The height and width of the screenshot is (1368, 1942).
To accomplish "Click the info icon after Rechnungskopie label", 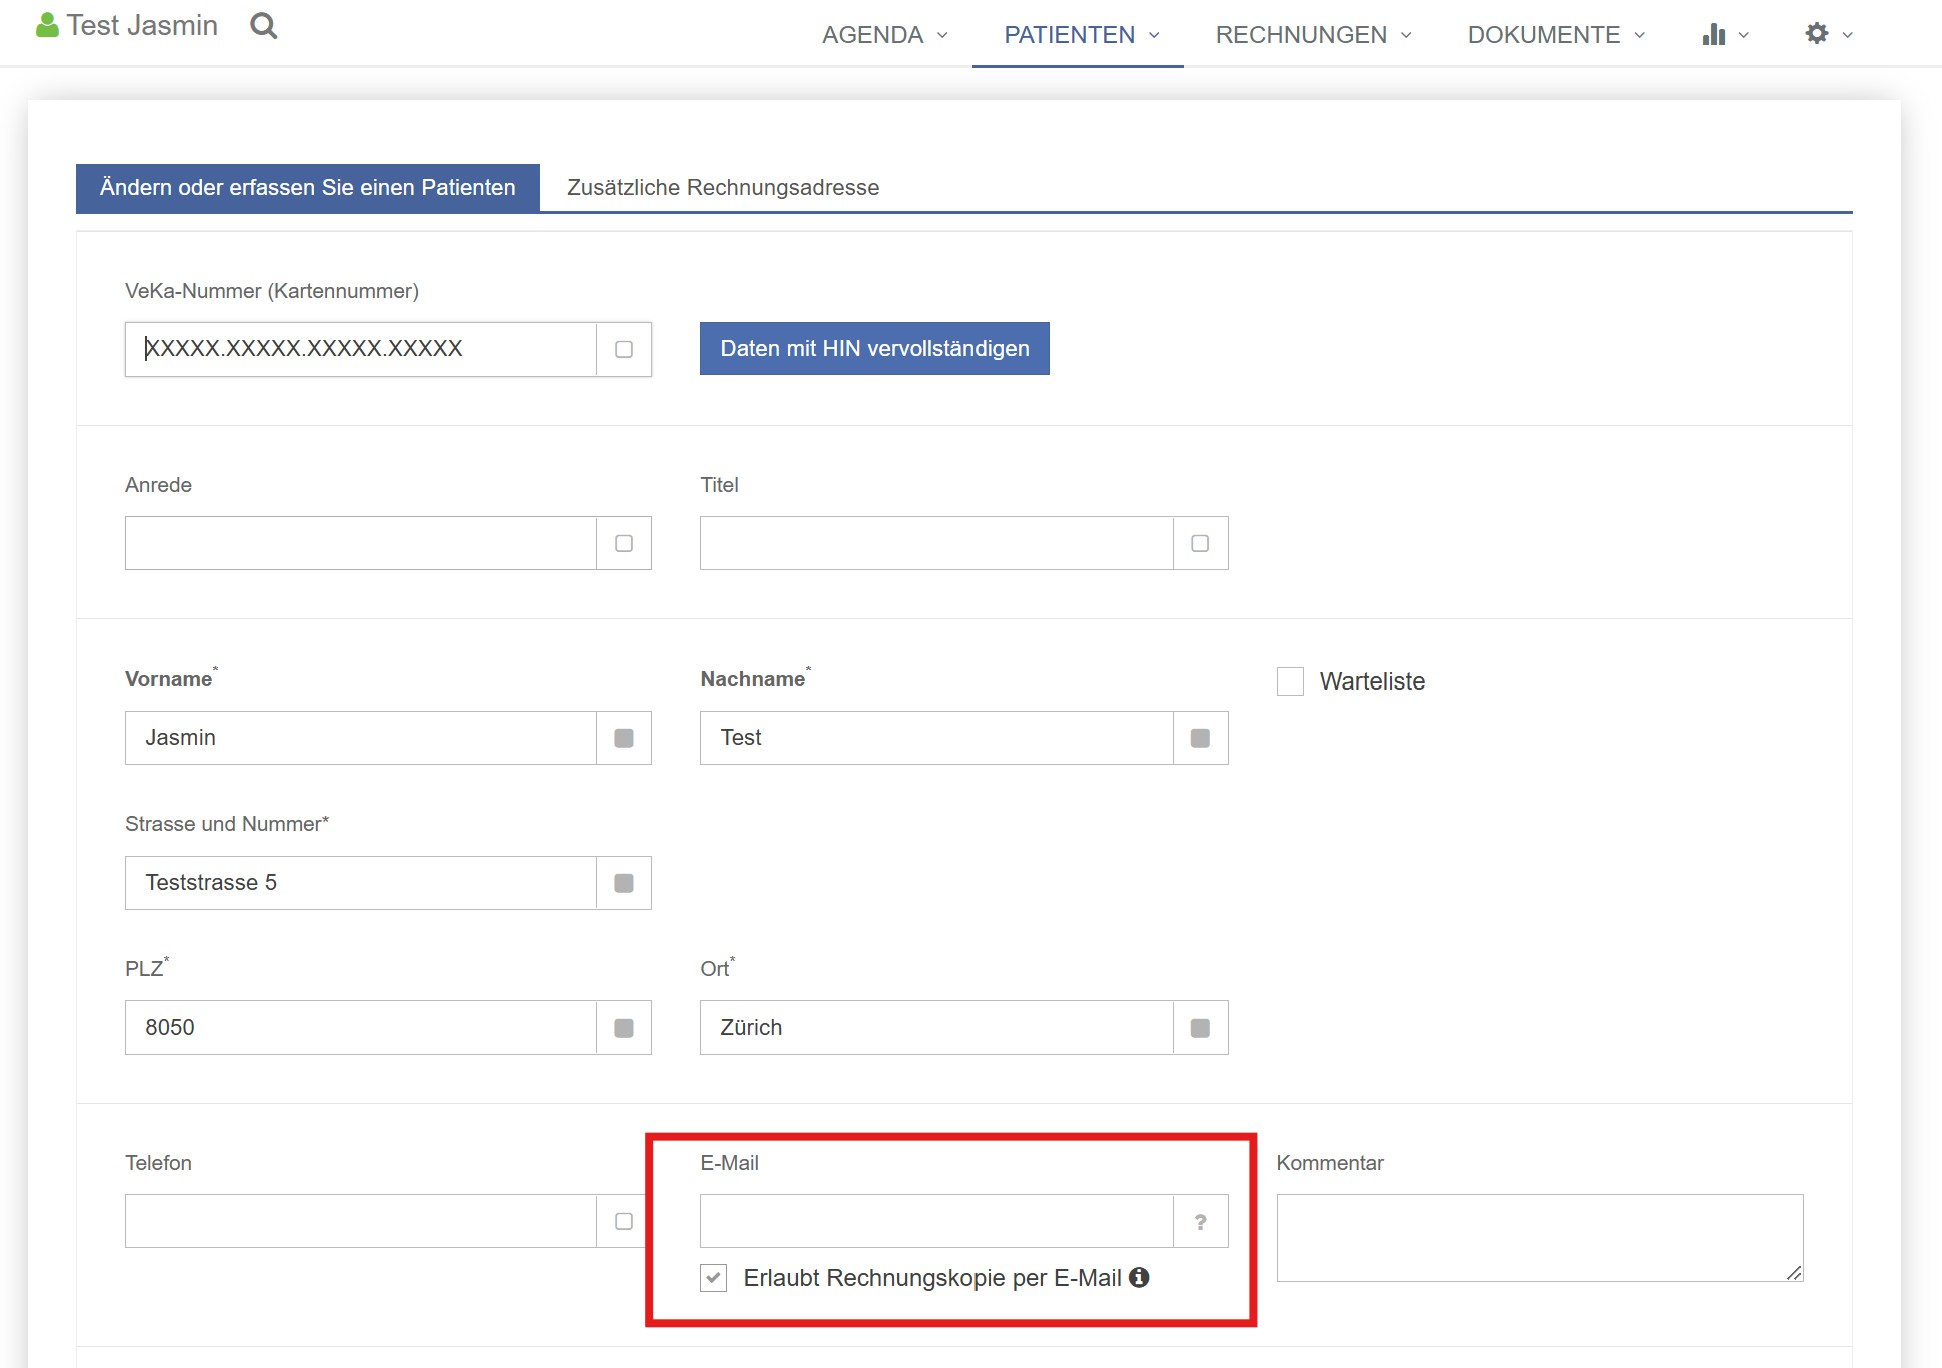I will (x=1139, y=1278).
